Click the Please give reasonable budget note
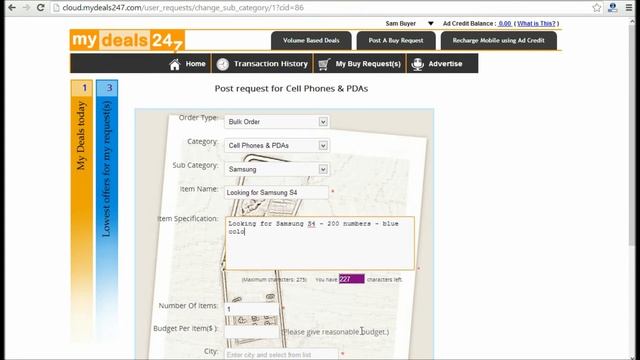 [x=336, y=332]
